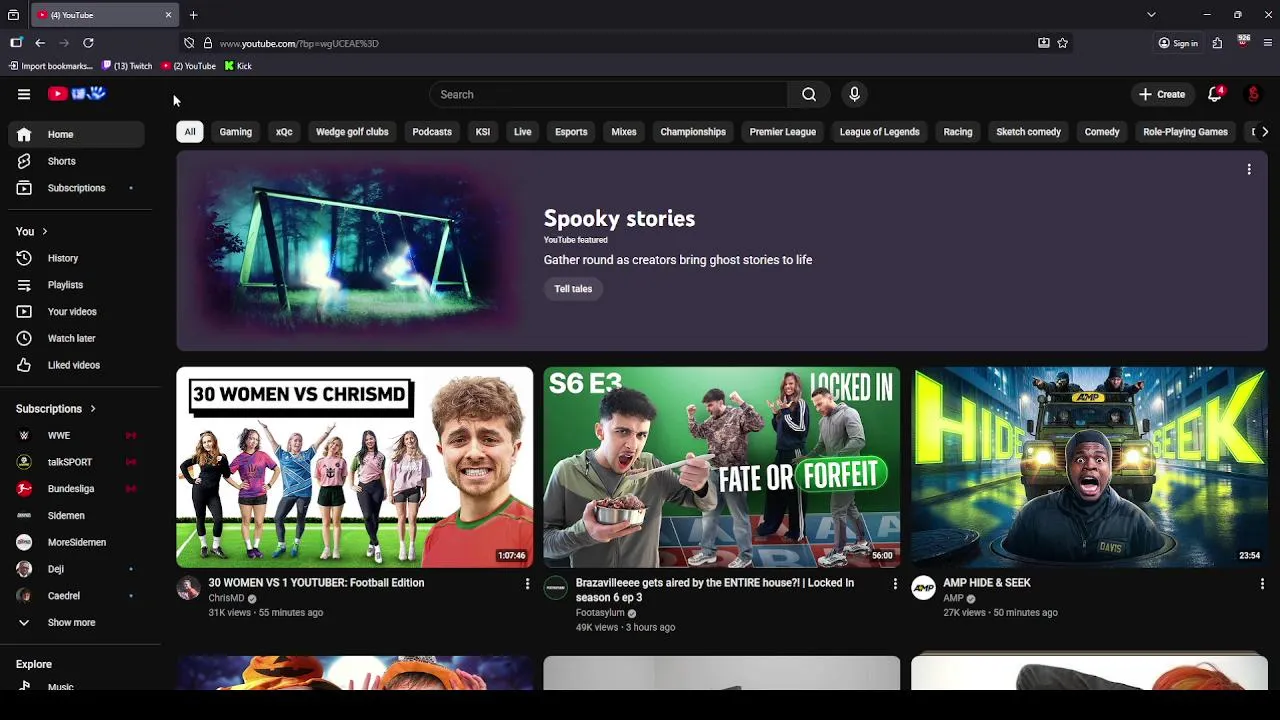This screenshot has height=720, width=1280.
Task: Open the Caedrel subscription channel
Action: tap(76, 596)
